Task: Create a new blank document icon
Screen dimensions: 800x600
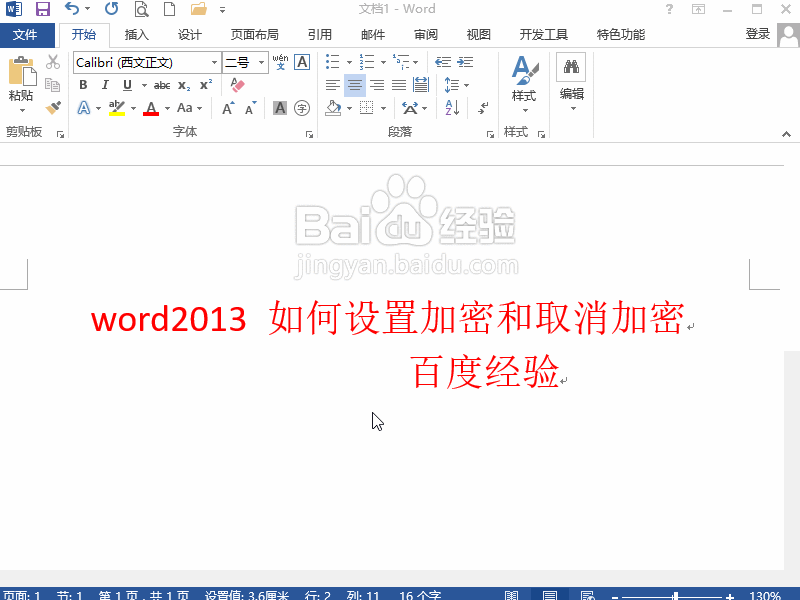Action: click(169, 9)
